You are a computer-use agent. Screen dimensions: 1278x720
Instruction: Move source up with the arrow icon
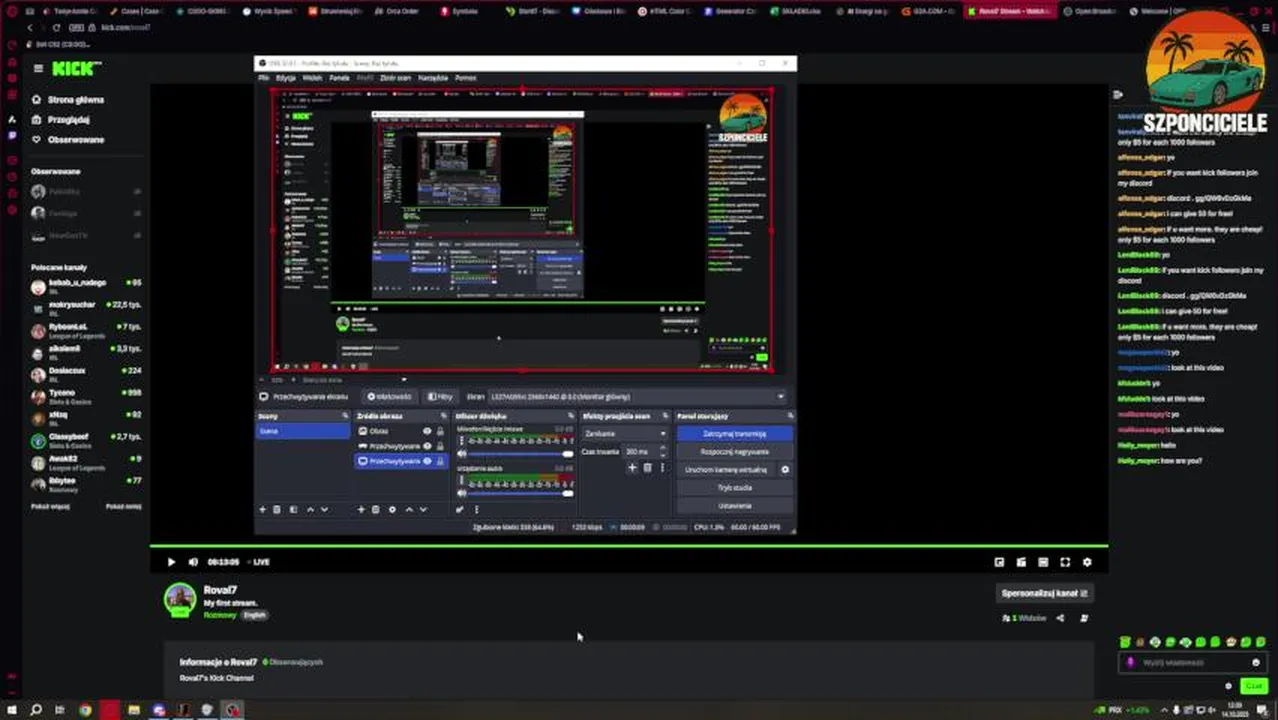[408, 510]
